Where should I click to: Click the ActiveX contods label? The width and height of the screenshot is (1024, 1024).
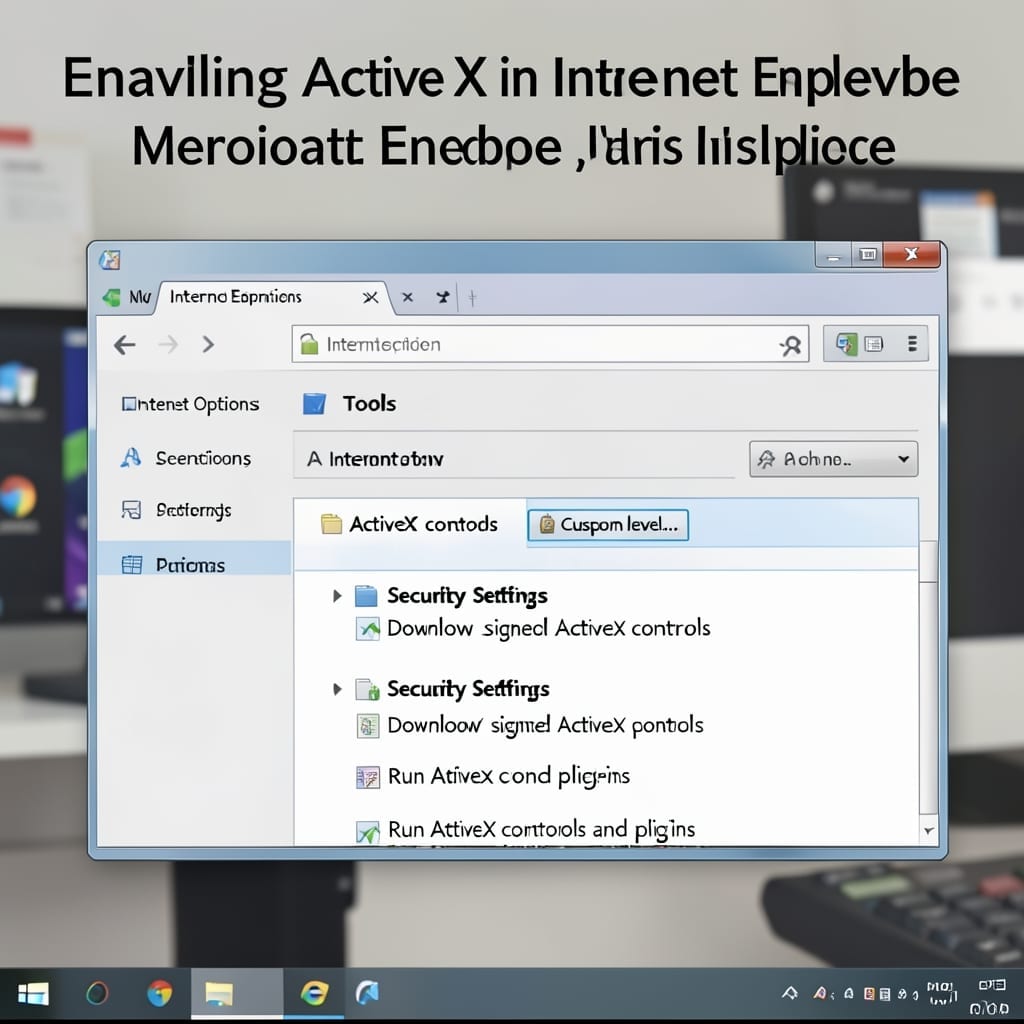(423, 524)
